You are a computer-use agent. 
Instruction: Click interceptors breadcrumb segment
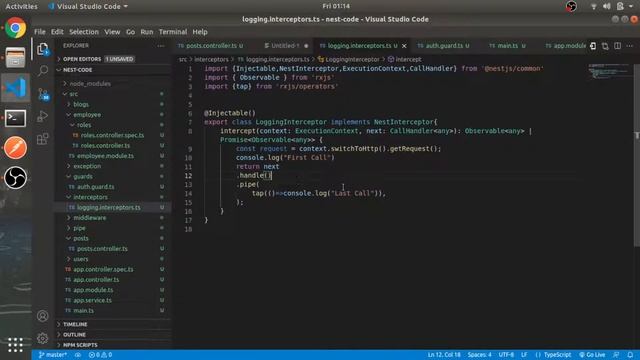tap(211, 59)
